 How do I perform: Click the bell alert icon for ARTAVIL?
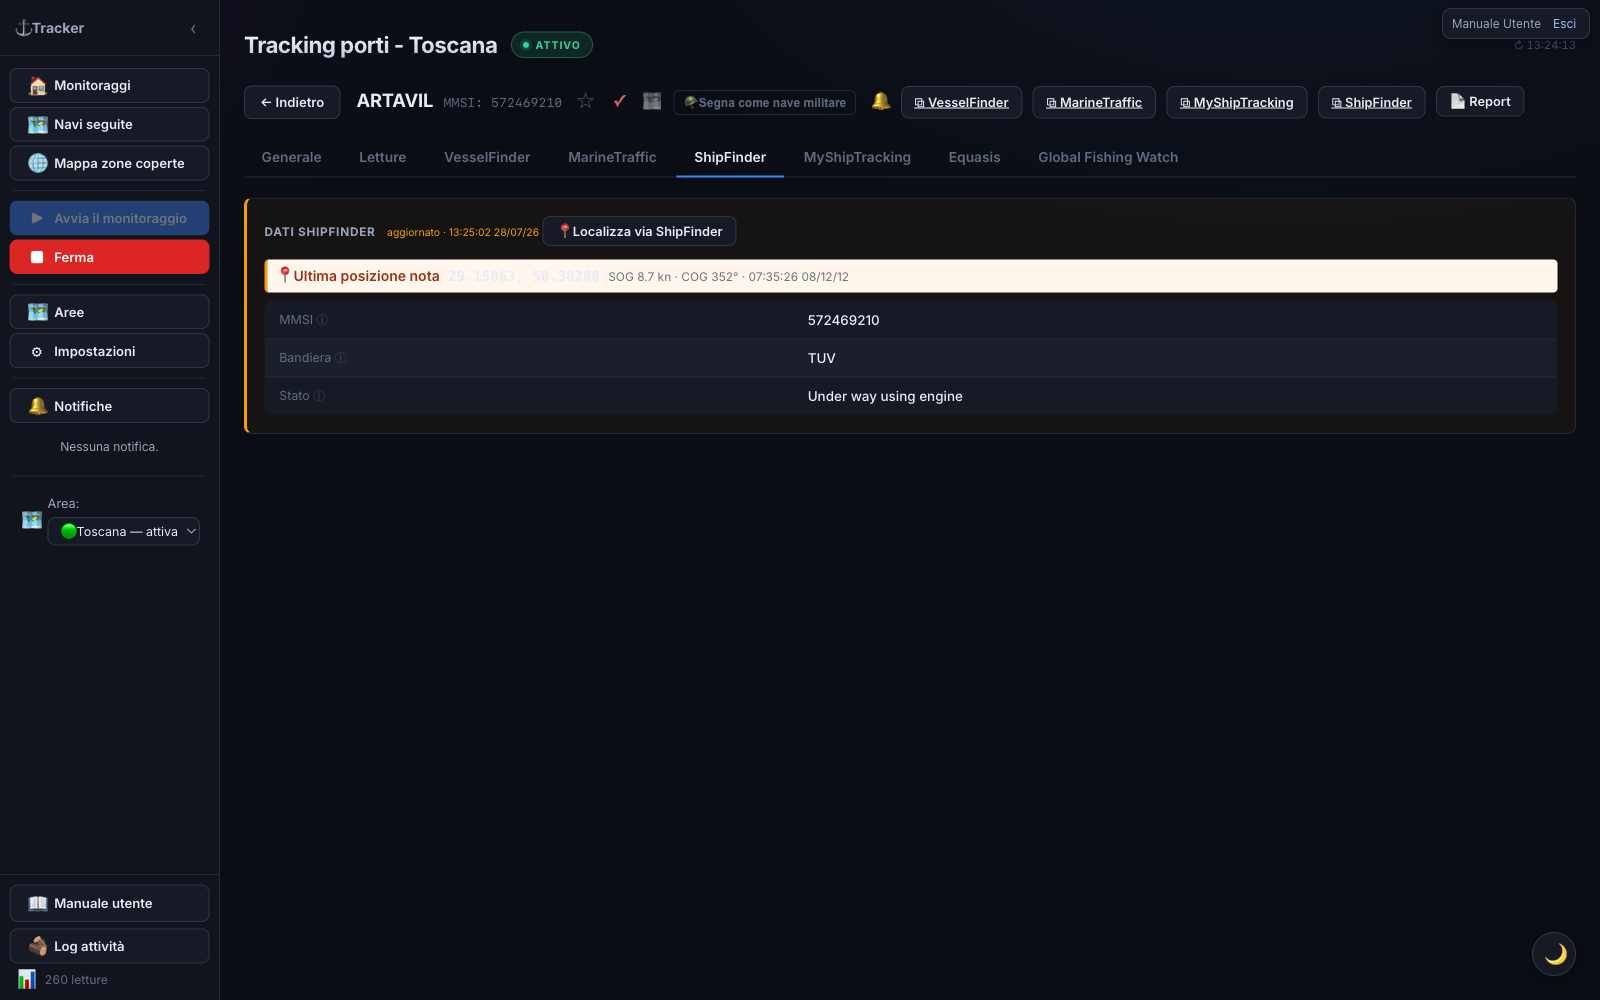click(881, 101)
